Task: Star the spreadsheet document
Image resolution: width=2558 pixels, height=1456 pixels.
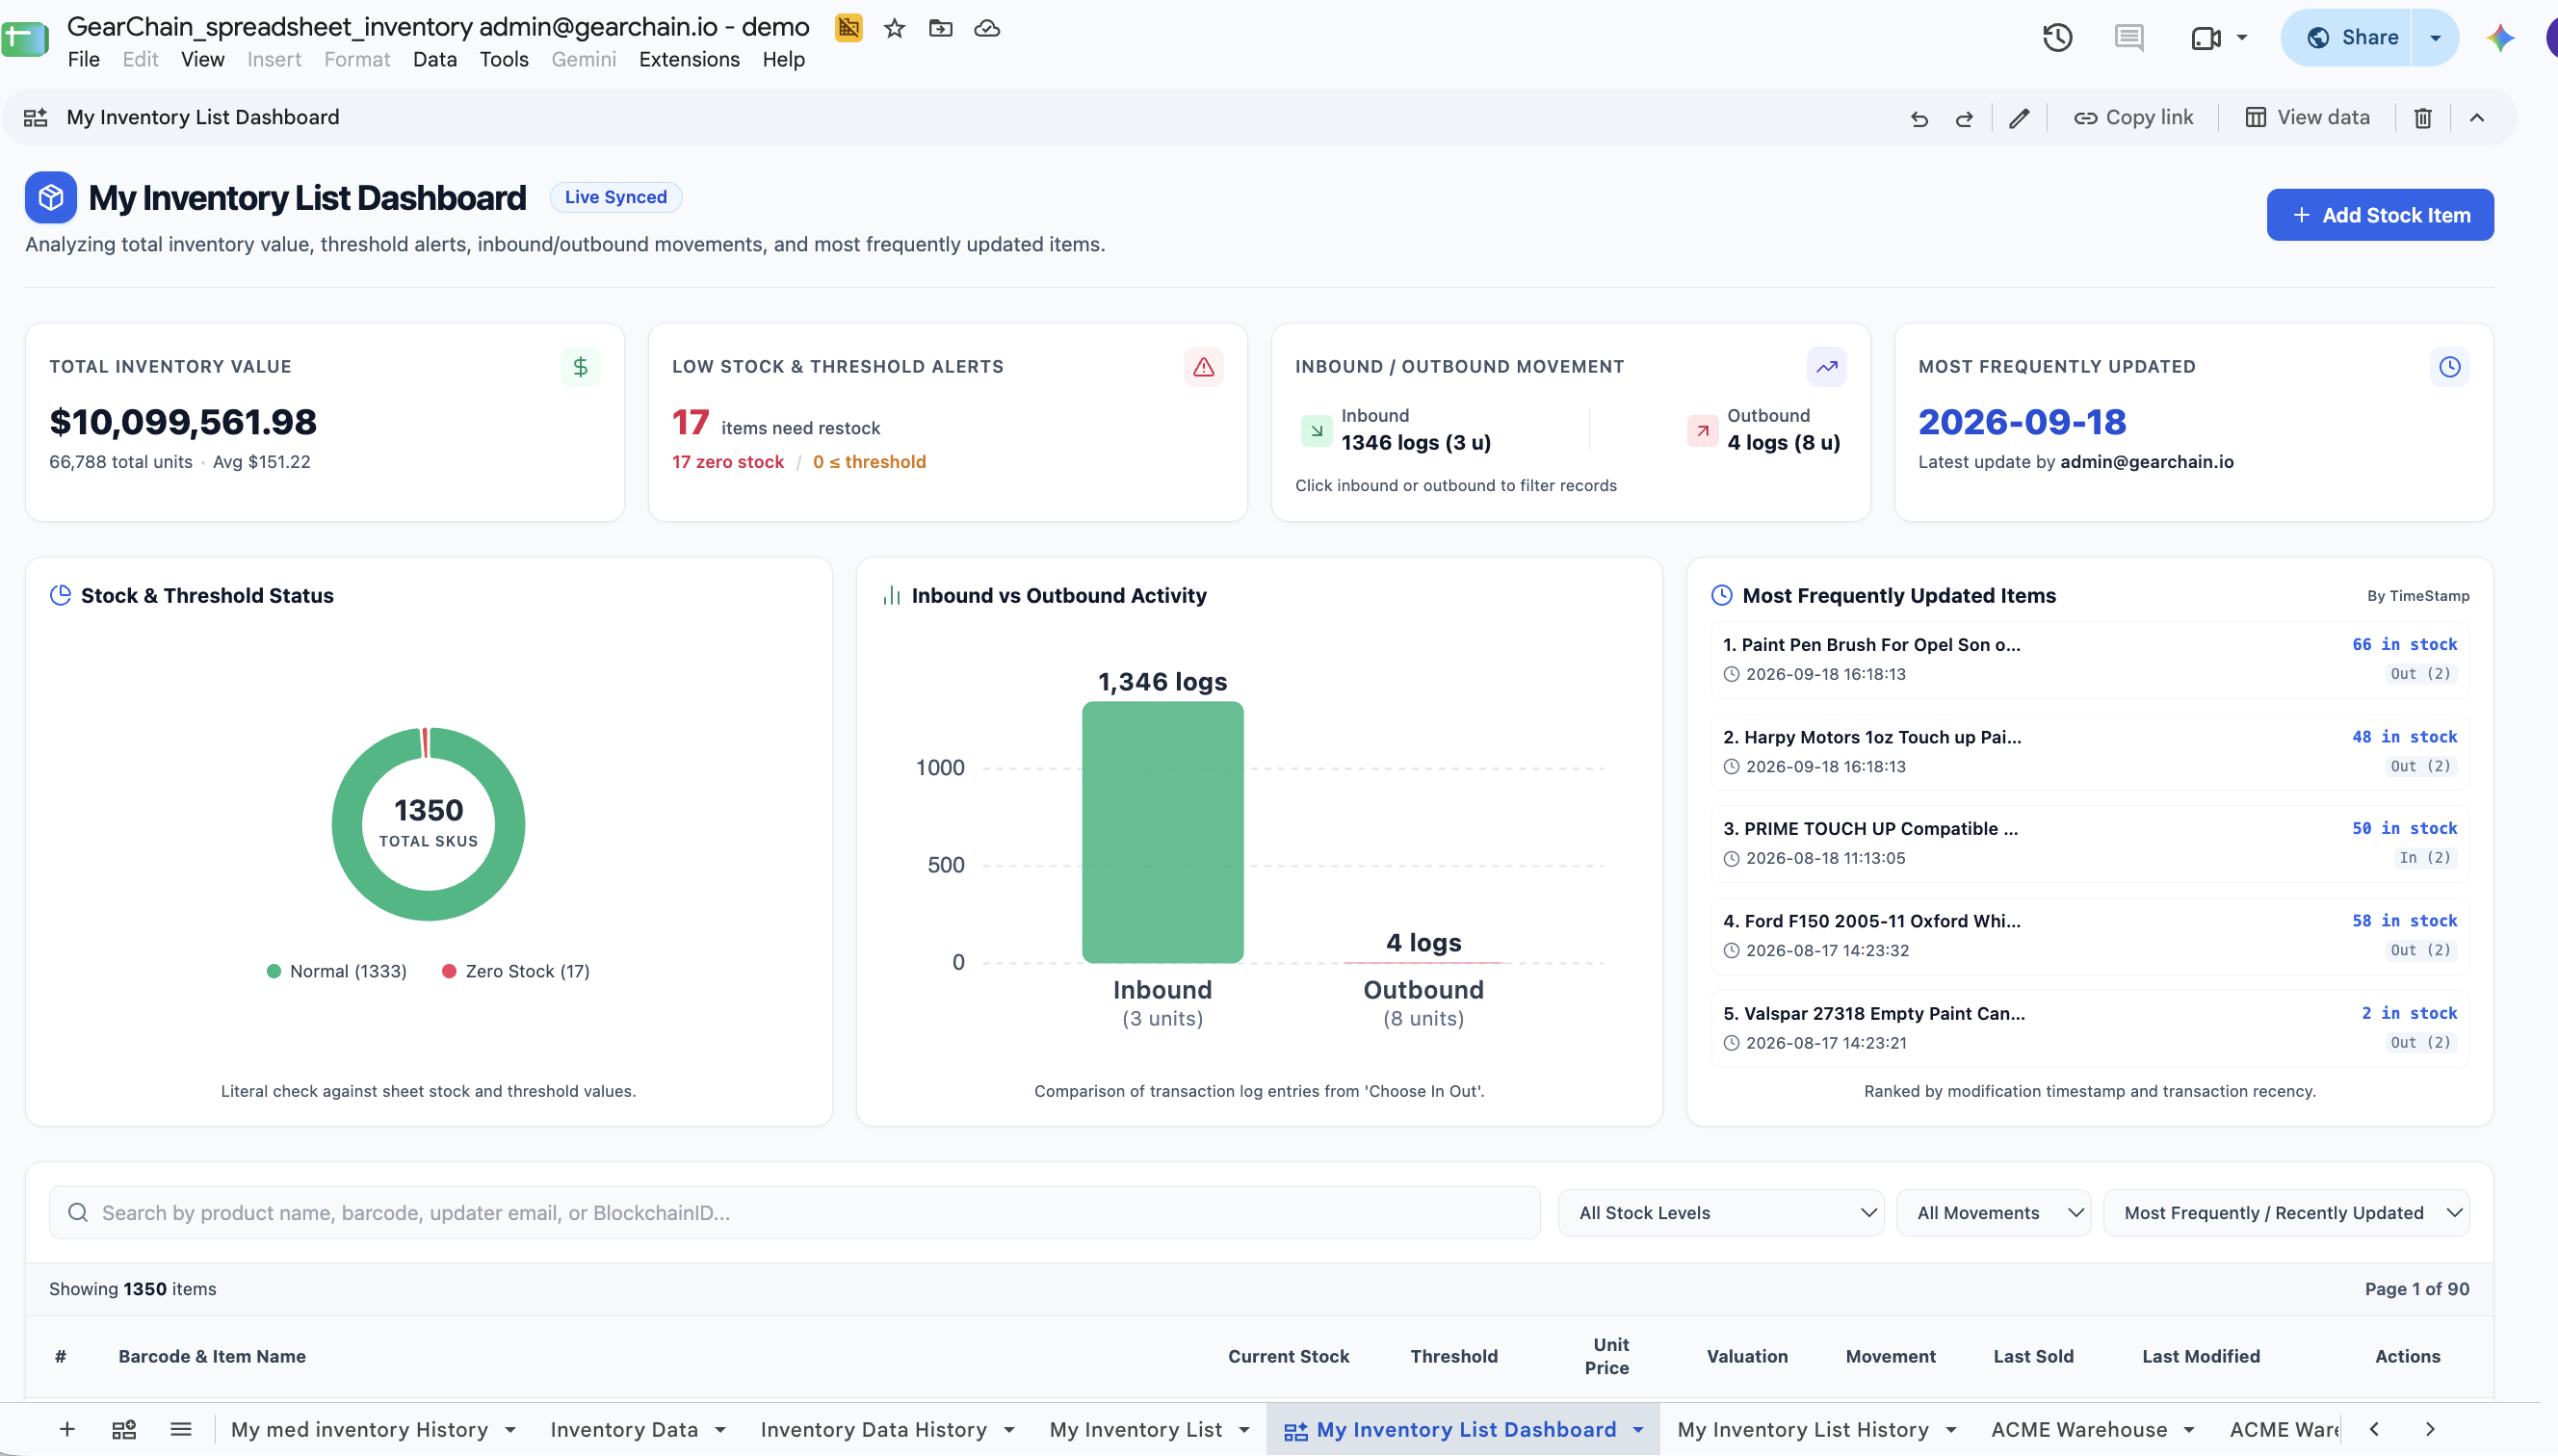Action: coord(894,28)
